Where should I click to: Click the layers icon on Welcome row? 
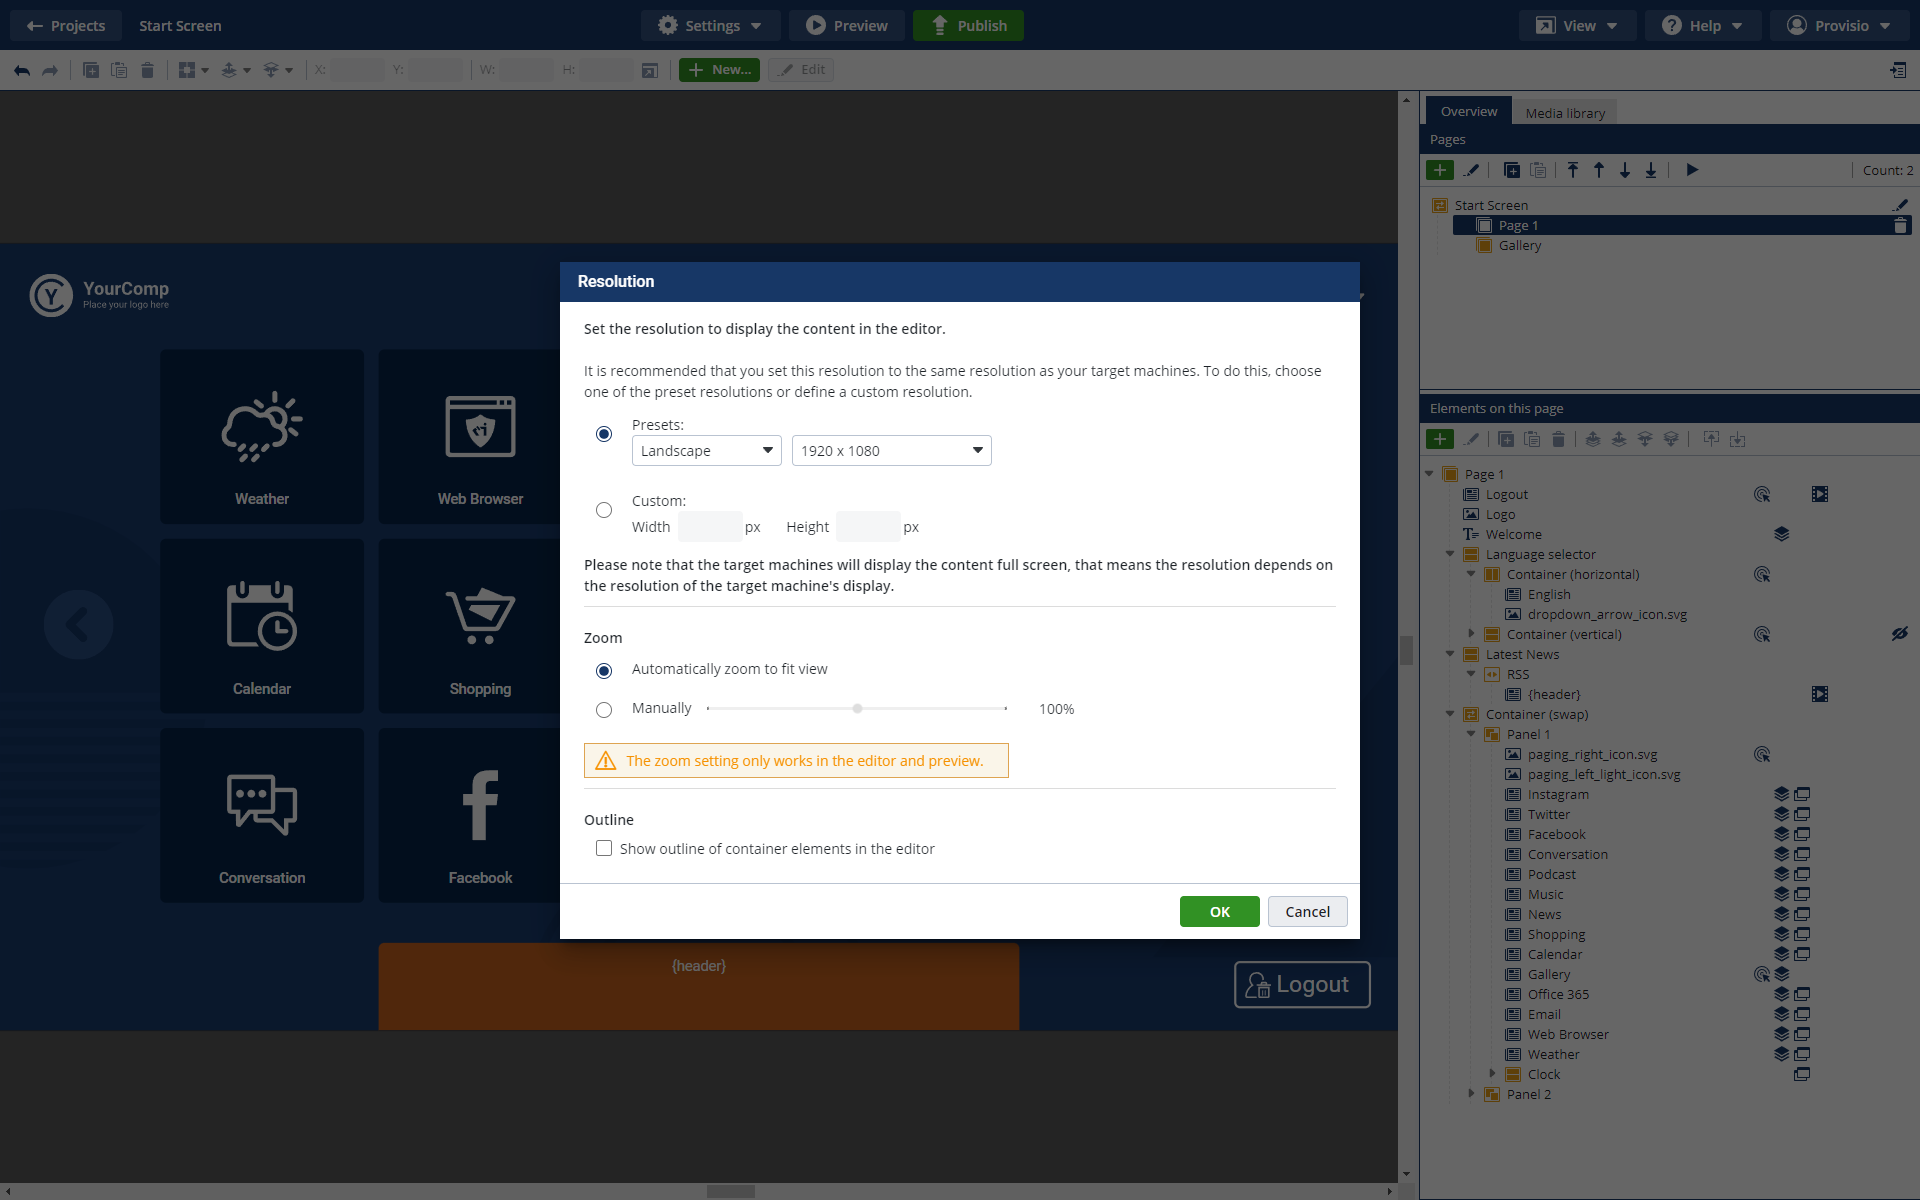point(1781,534)
